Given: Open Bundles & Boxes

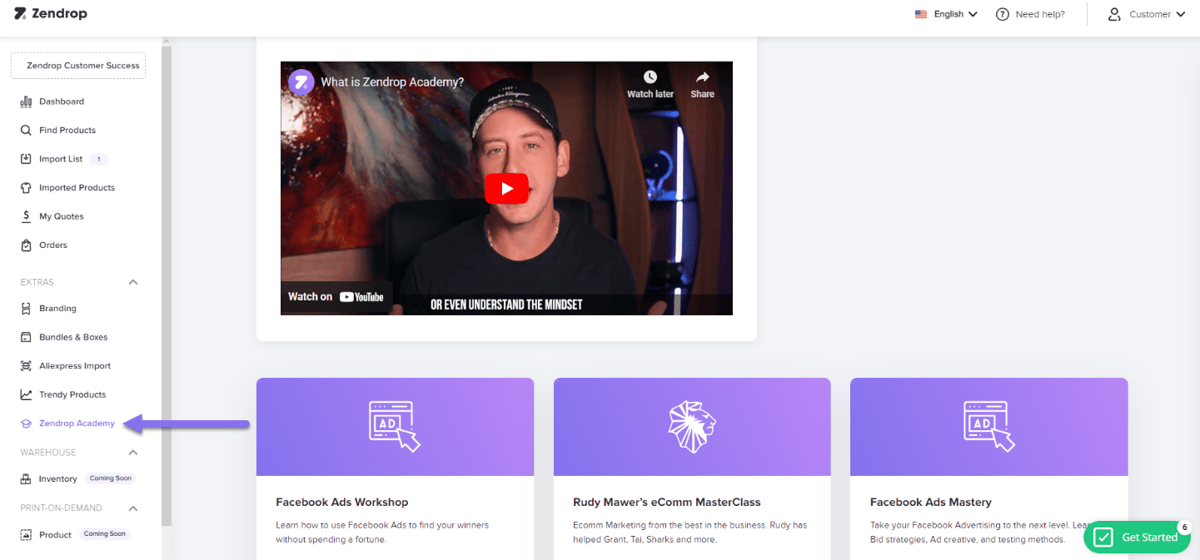Looking at the screenshot, I should (73, 337).
